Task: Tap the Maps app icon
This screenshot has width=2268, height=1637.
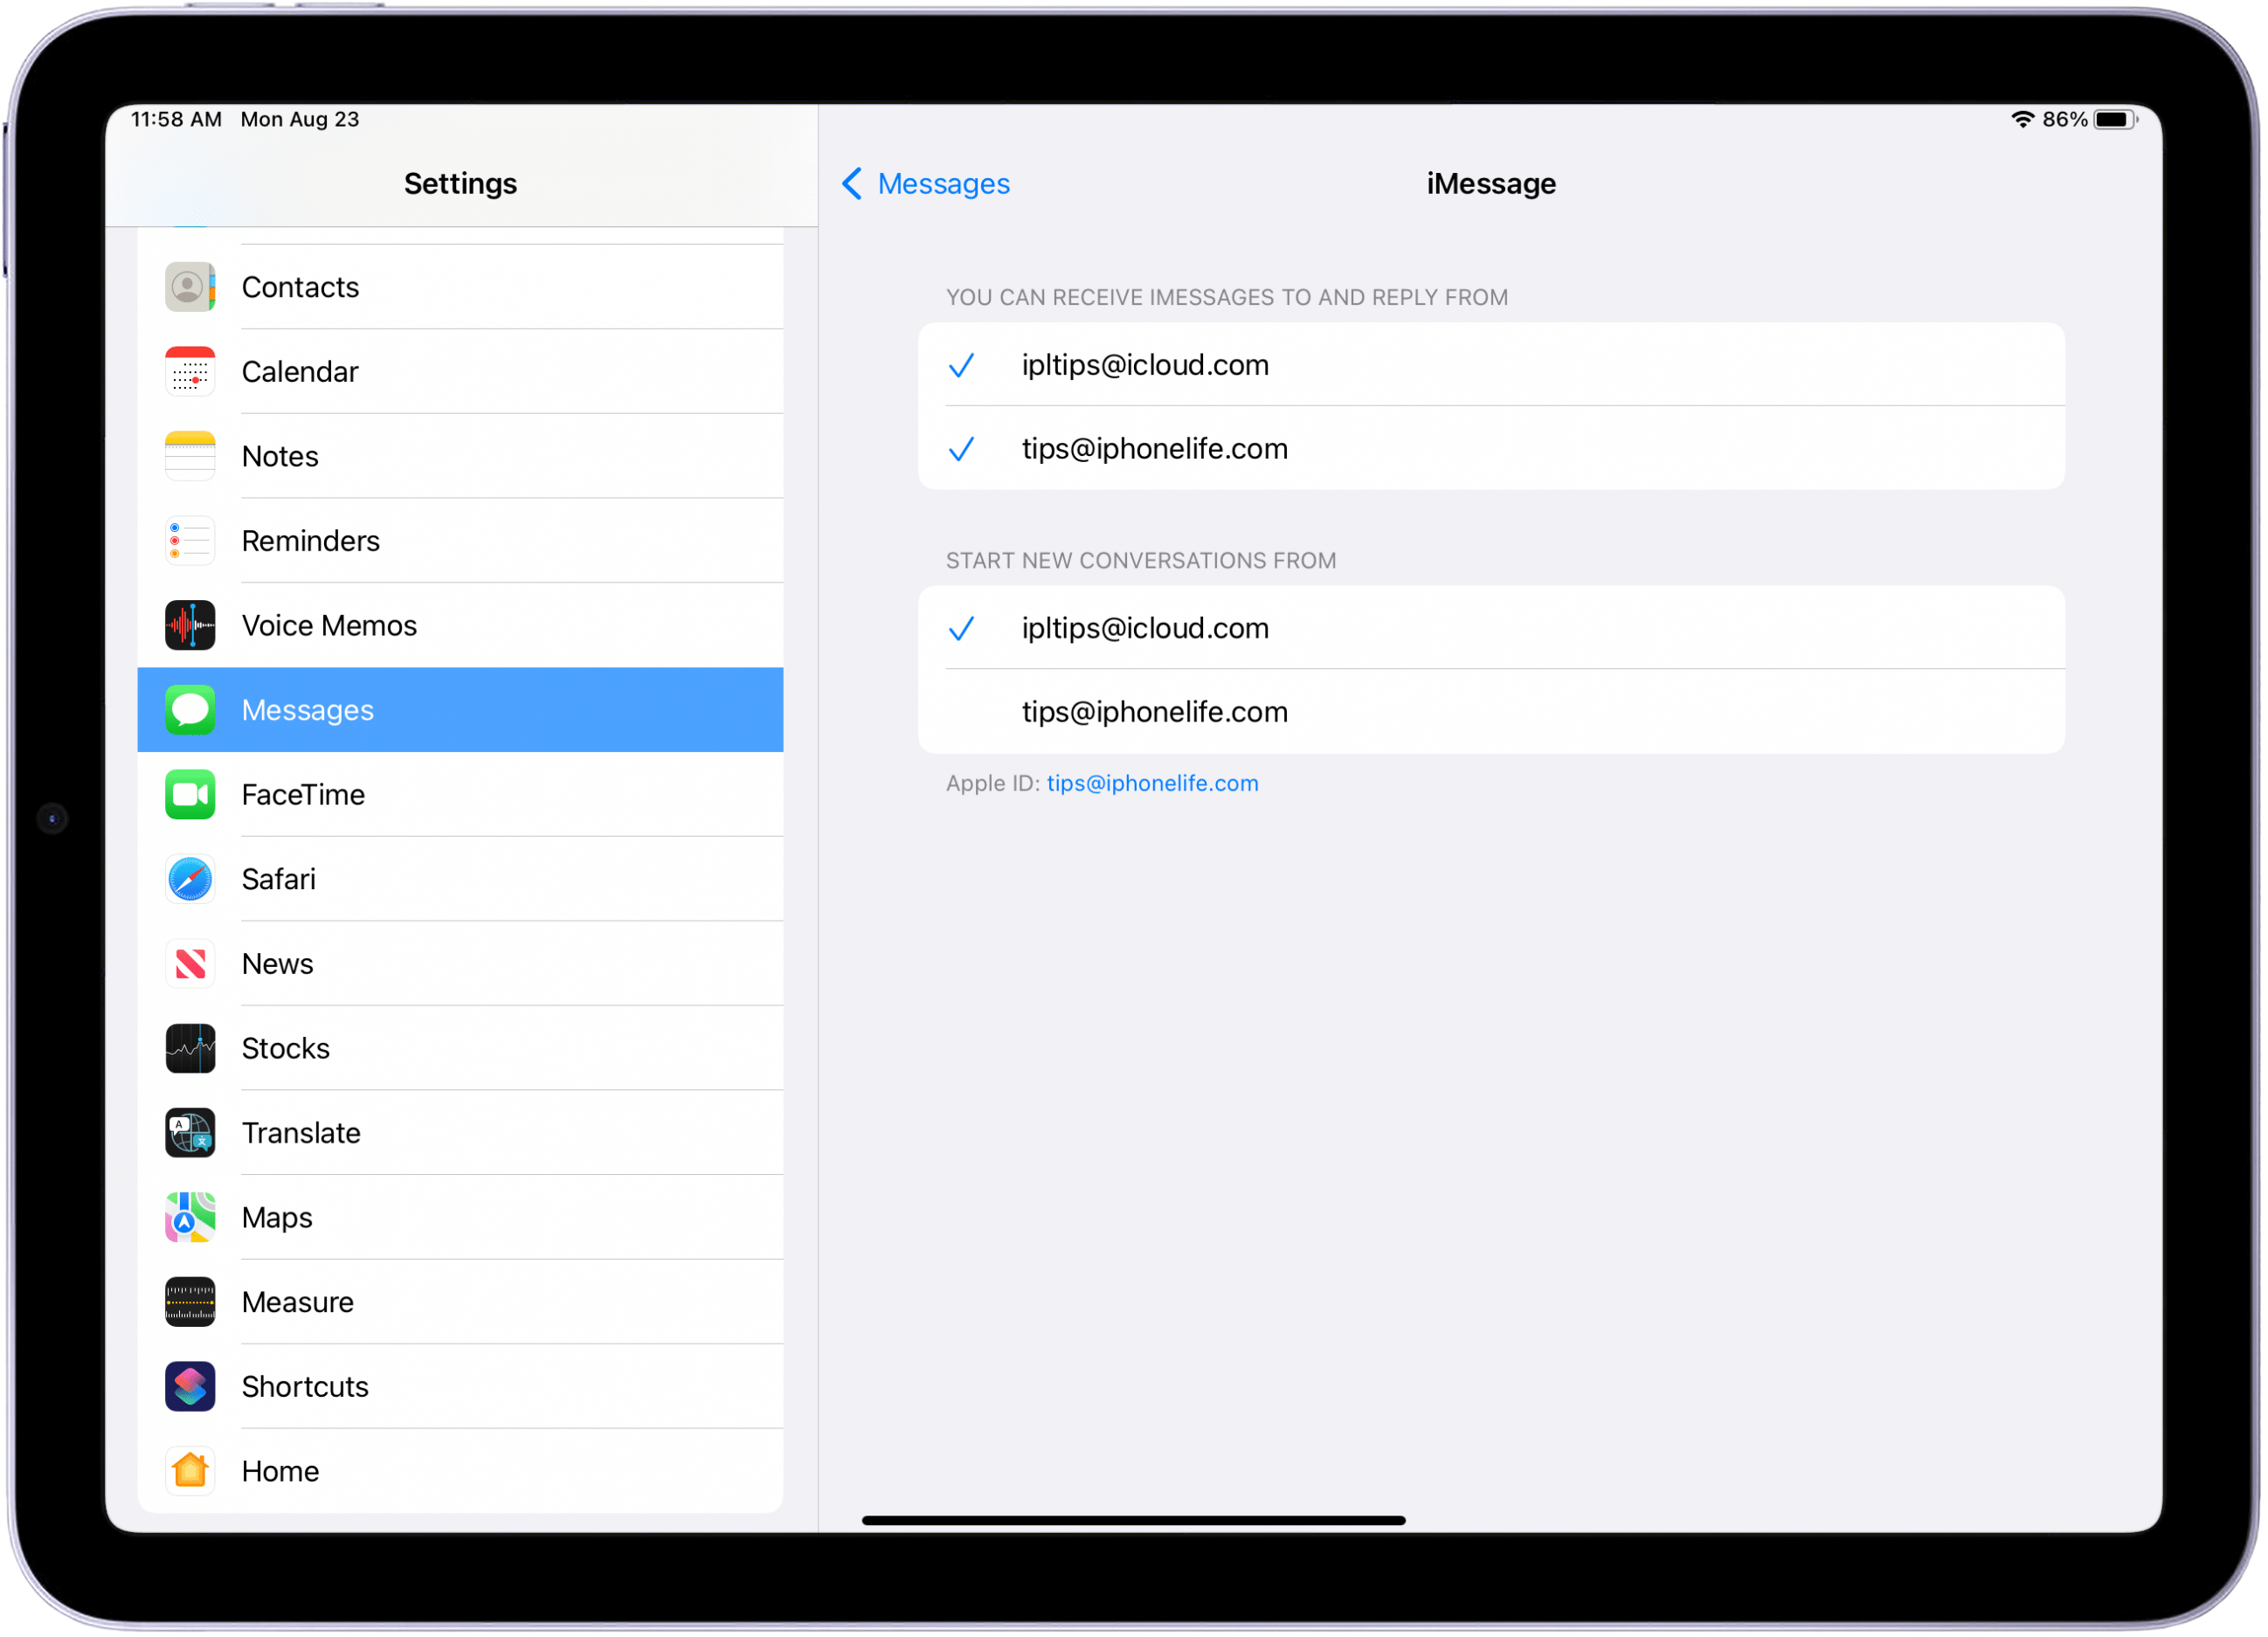Action: pyautogui.click(x=190, y=1219)
